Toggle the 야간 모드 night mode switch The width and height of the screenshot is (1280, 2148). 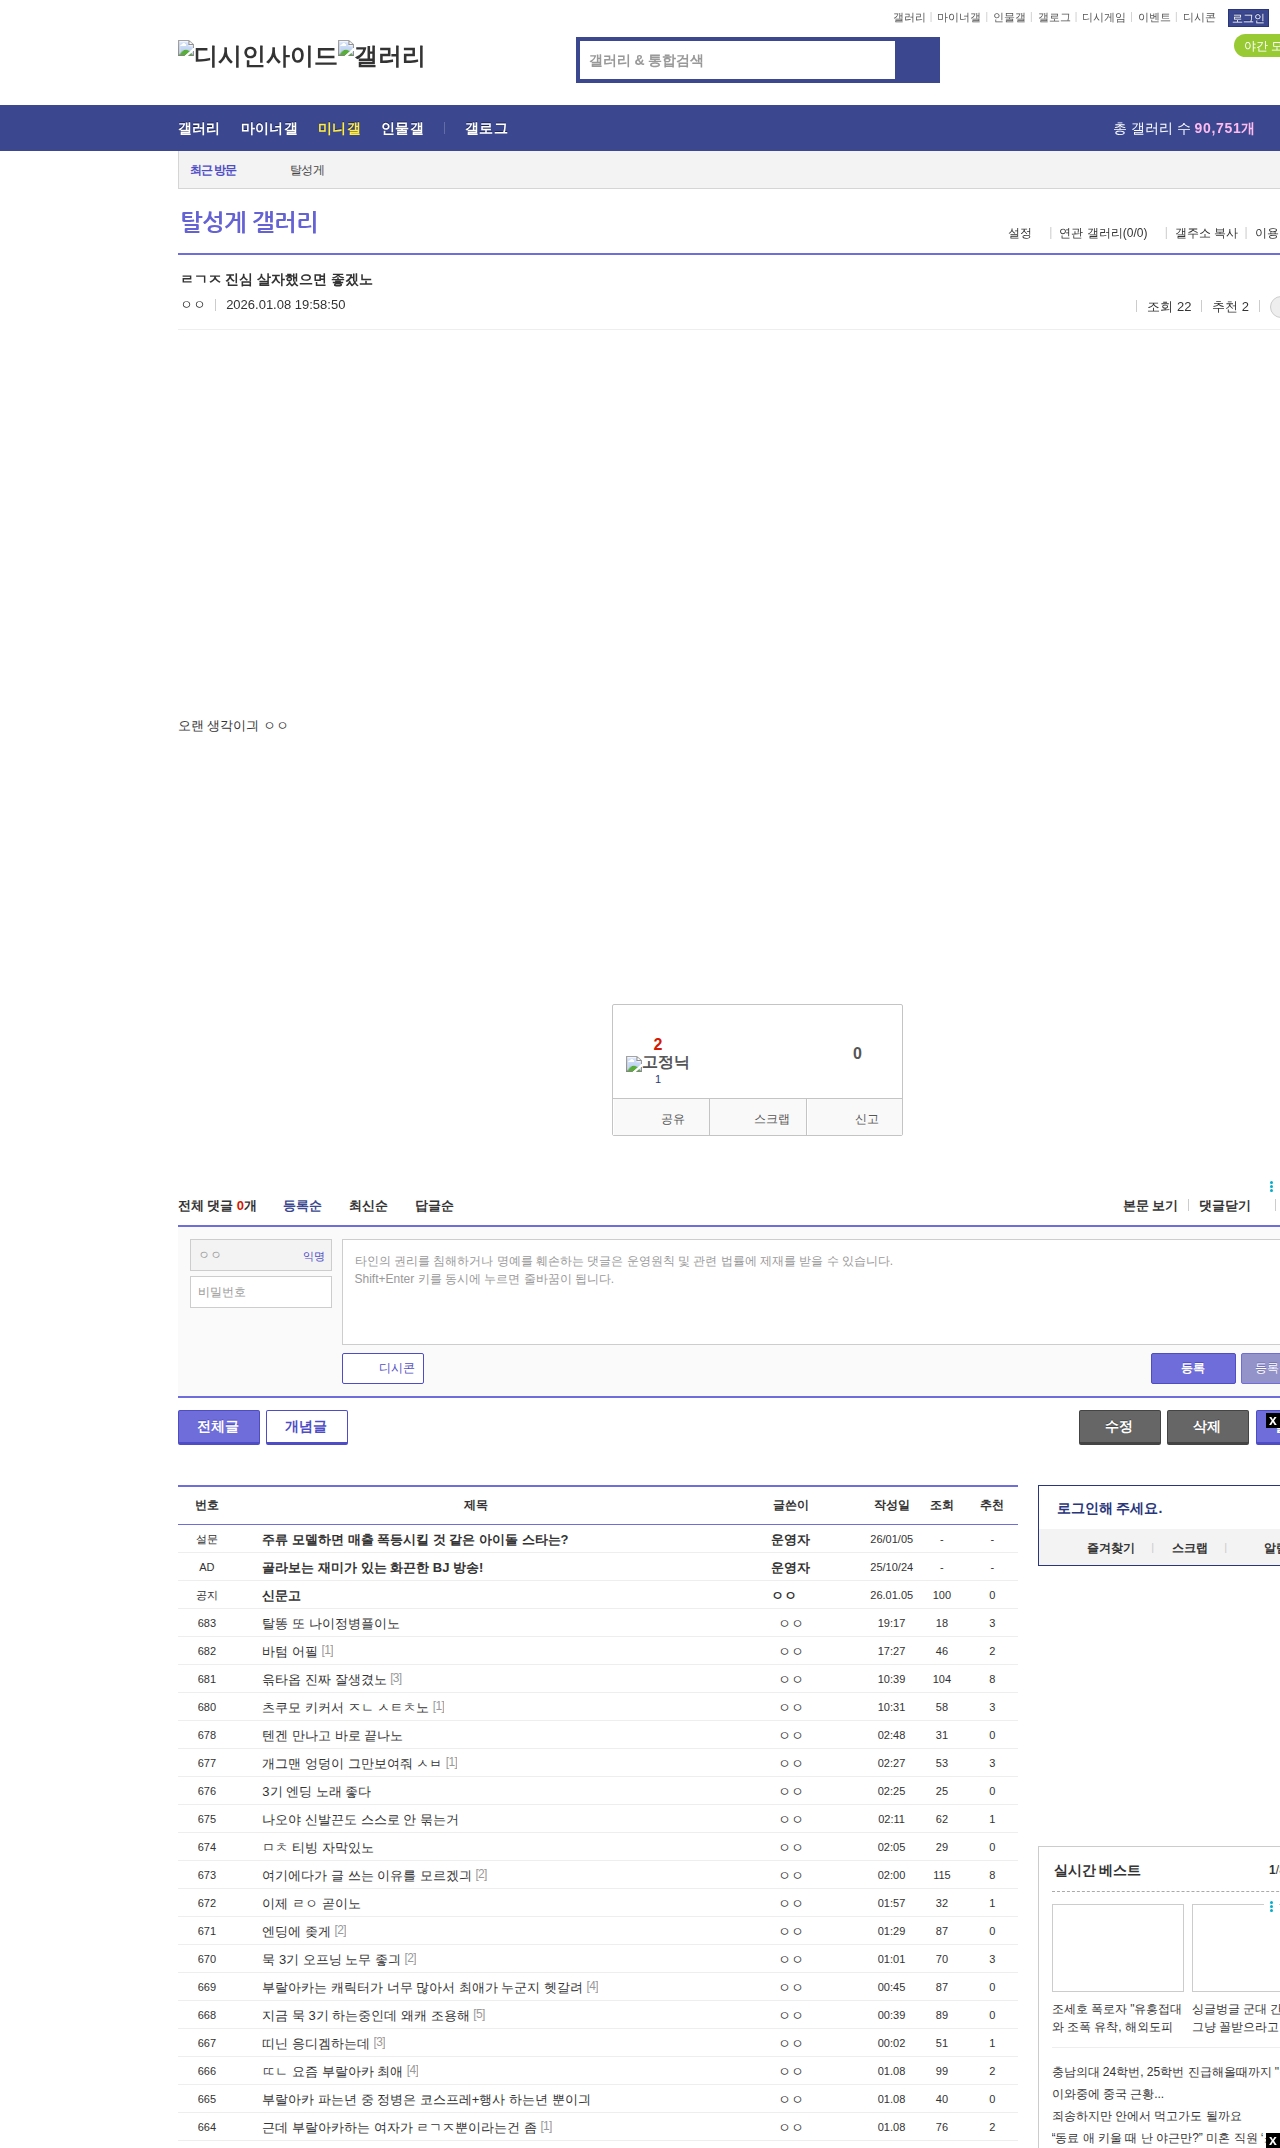[x=1258, y=46]
